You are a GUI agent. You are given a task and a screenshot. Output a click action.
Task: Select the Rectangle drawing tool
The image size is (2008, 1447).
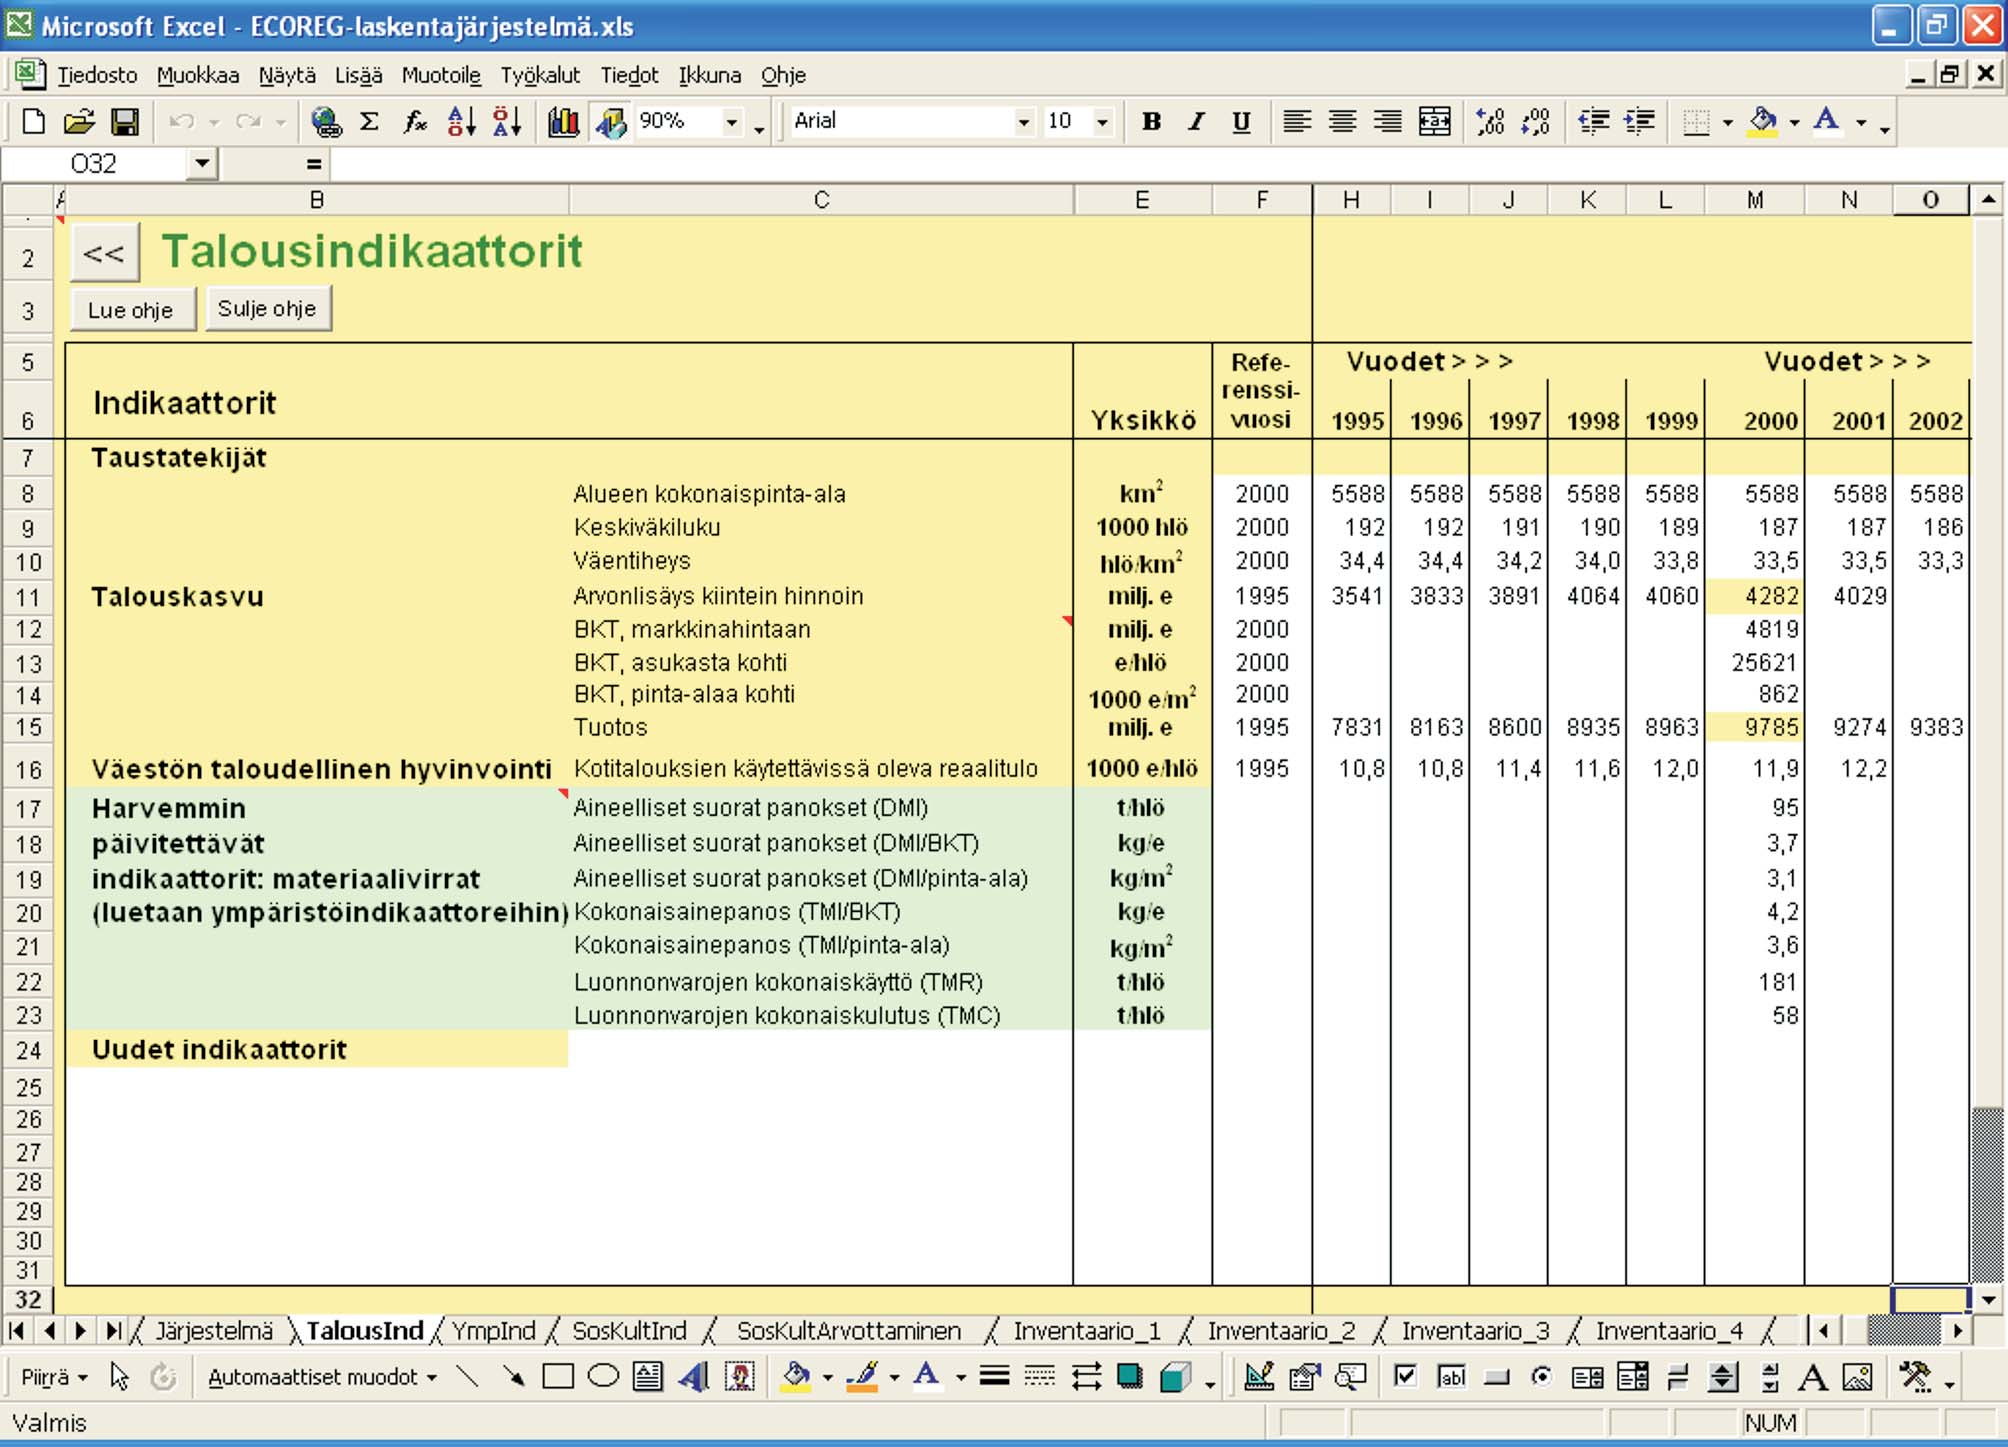click(x=558, y=1377)
